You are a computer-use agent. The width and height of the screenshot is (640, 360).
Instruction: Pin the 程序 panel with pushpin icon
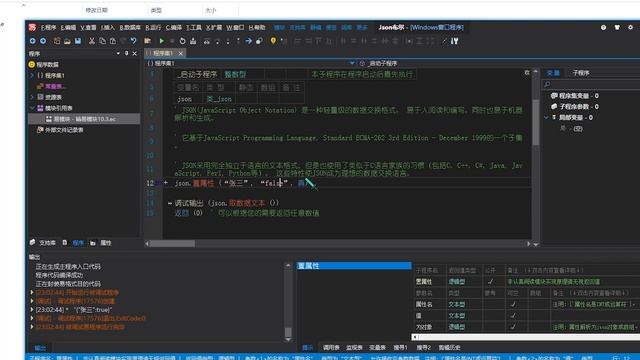click(x=127, y=53)
